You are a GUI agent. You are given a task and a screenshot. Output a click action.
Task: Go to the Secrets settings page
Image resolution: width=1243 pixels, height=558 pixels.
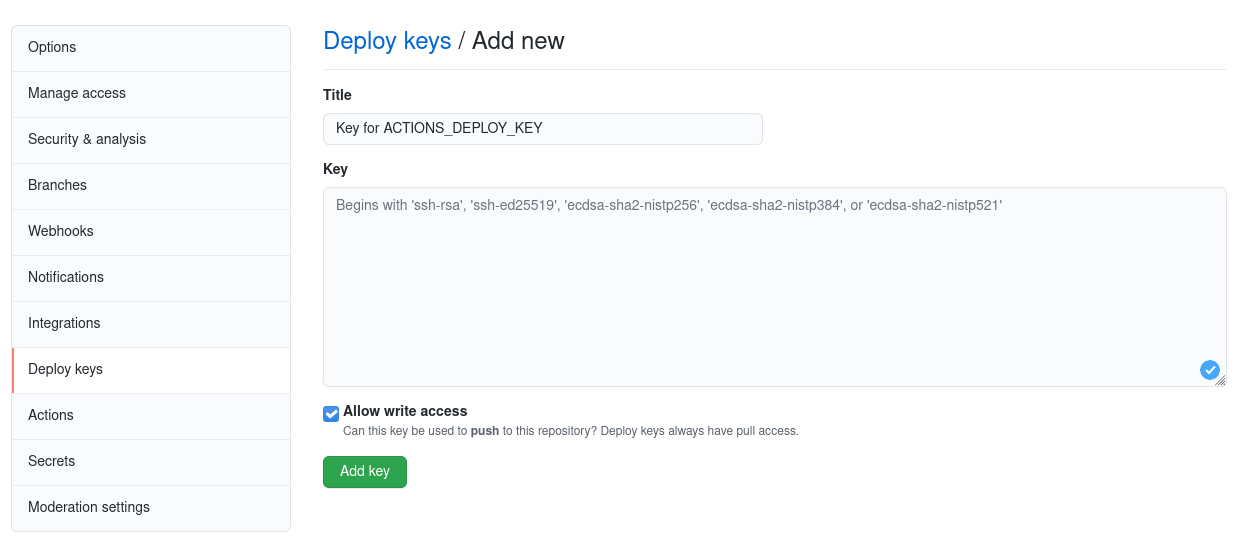click(151, 462)
